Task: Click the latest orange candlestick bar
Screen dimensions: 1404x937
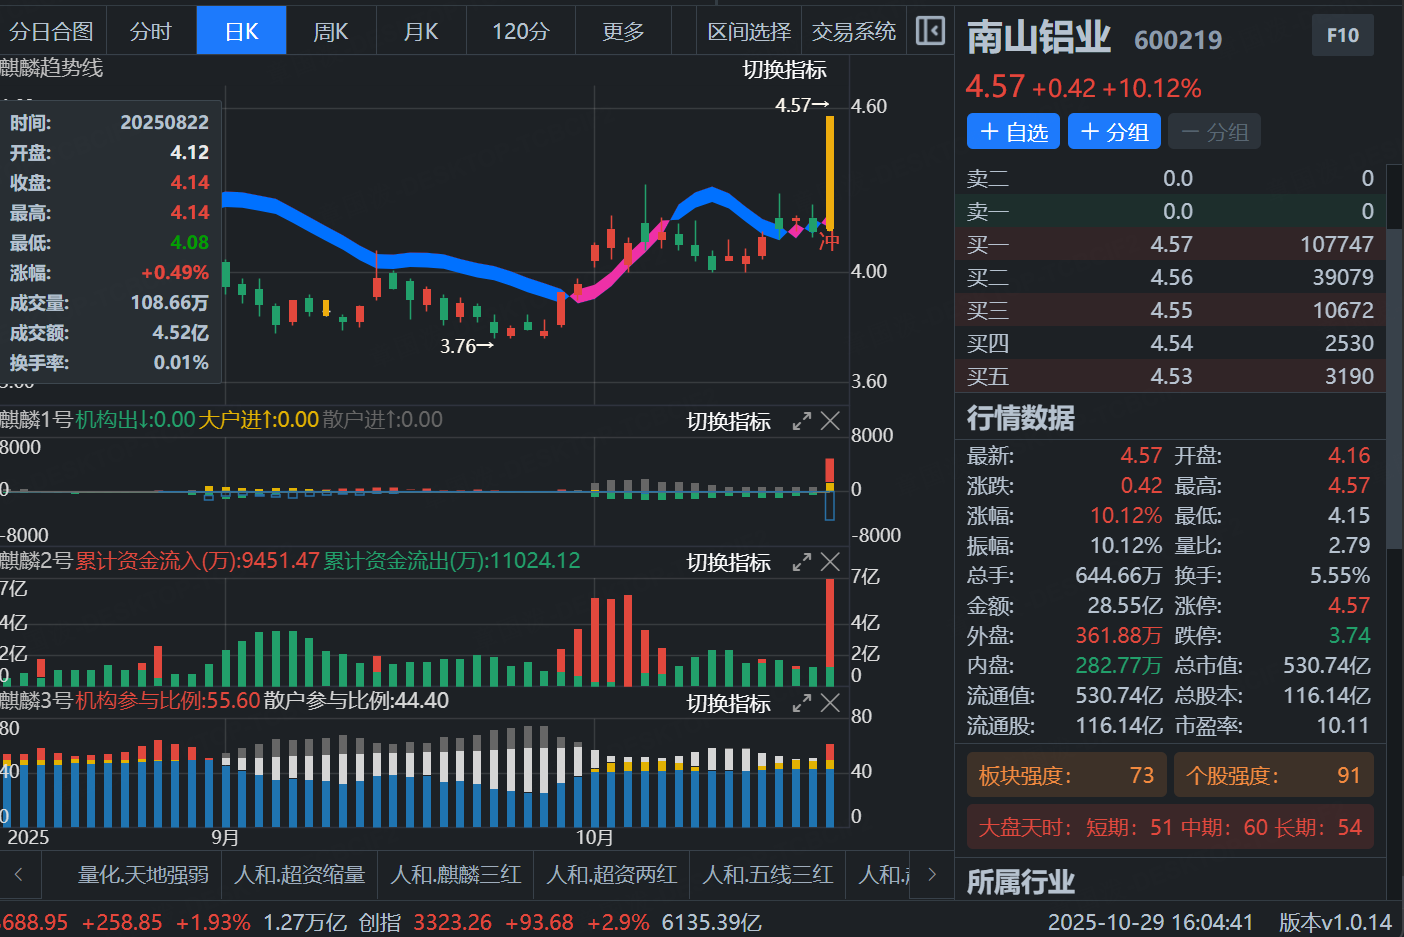Action: point(830,173)
